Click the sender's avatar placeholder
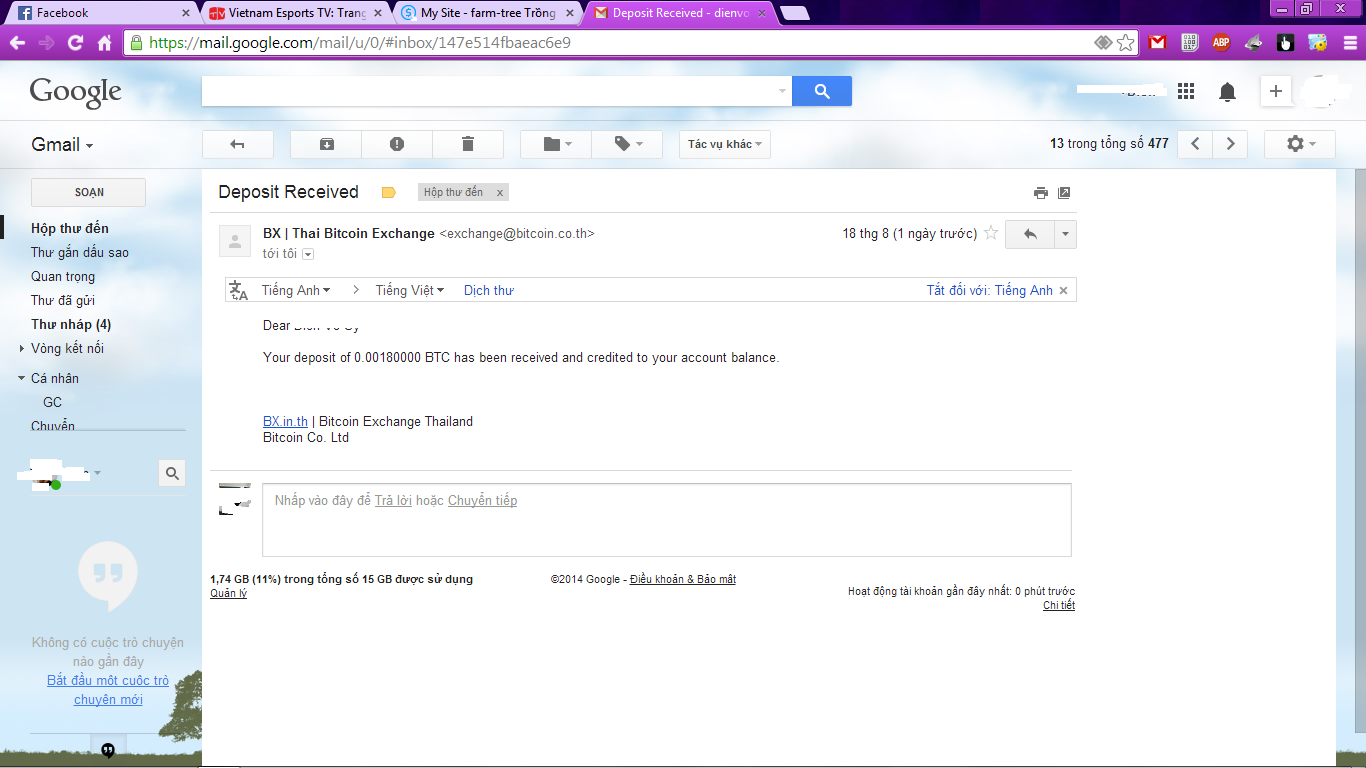The width and height of the screenshot is (1366, 768). click(x=235, y=241)
